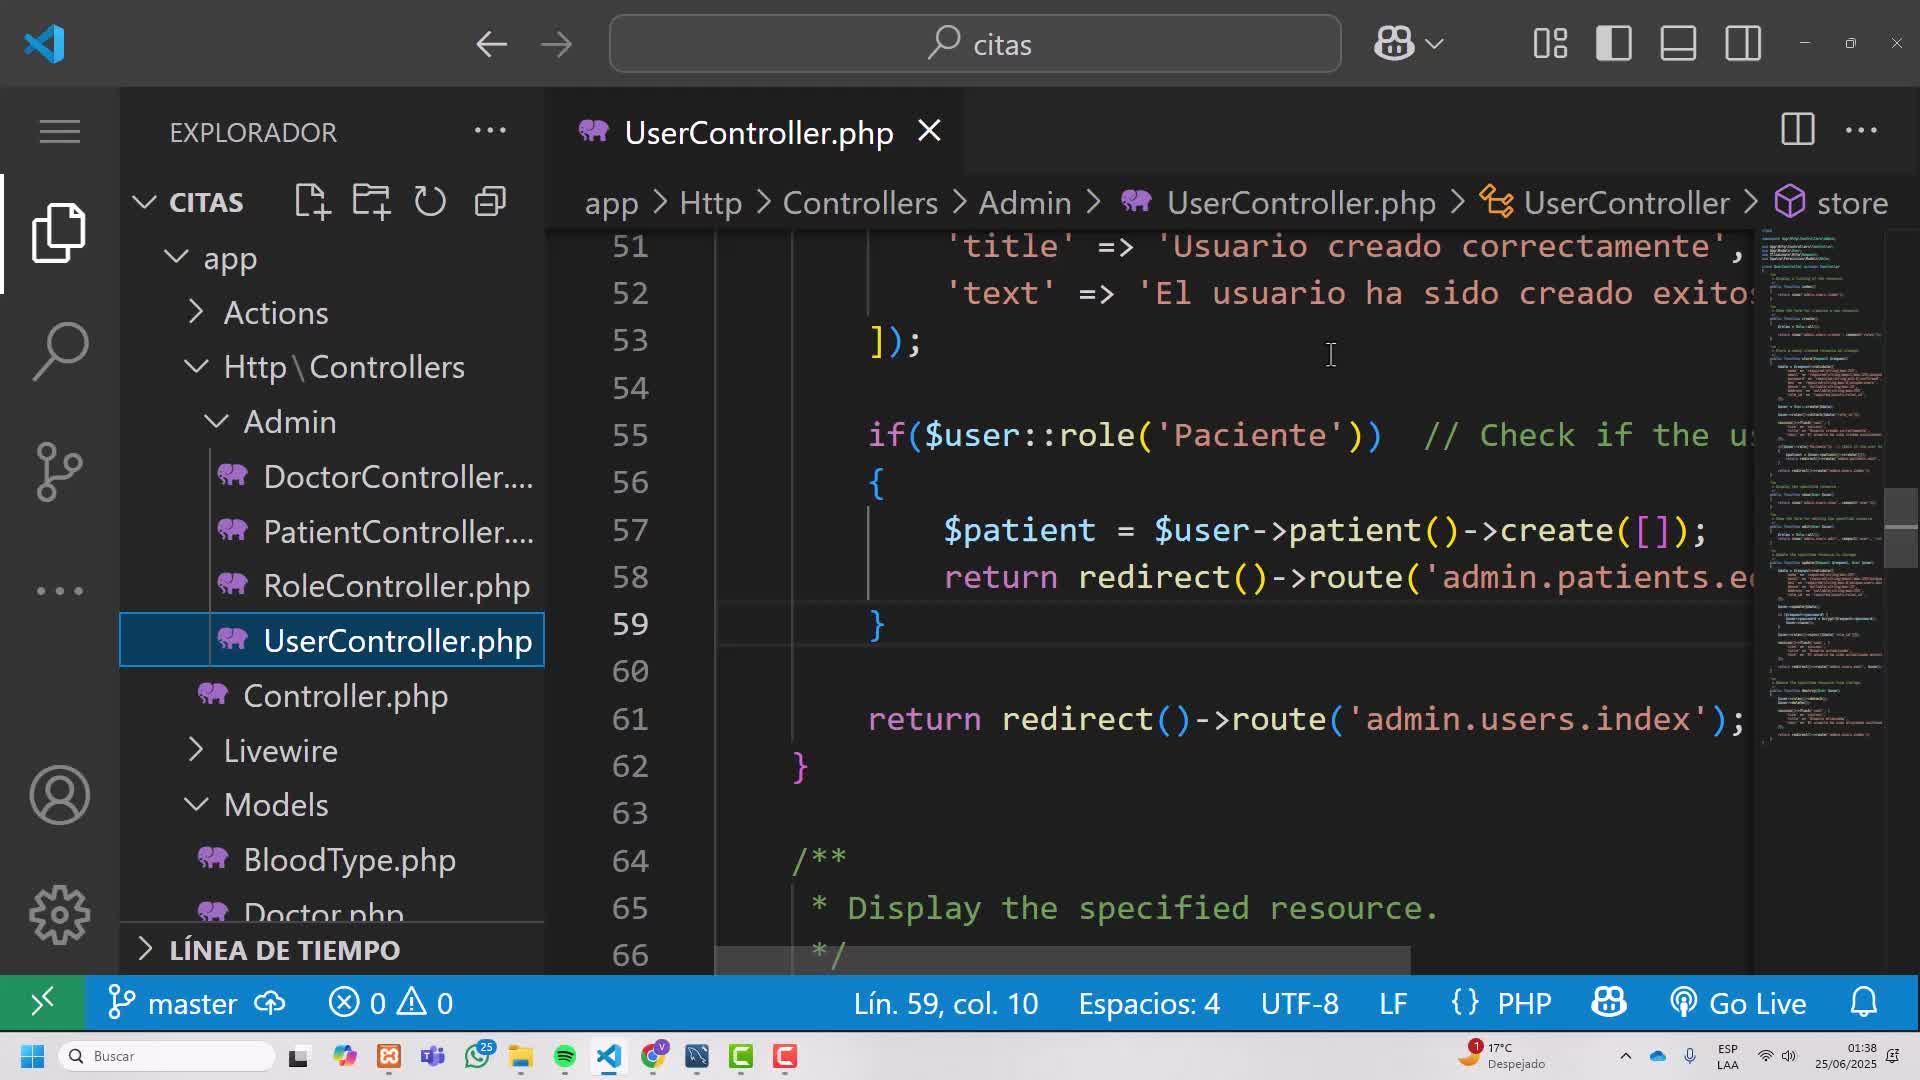The height and width of the screenshot is (1080, 1920).
Task: Expand the Actions folder
Action: coord(196,313)
